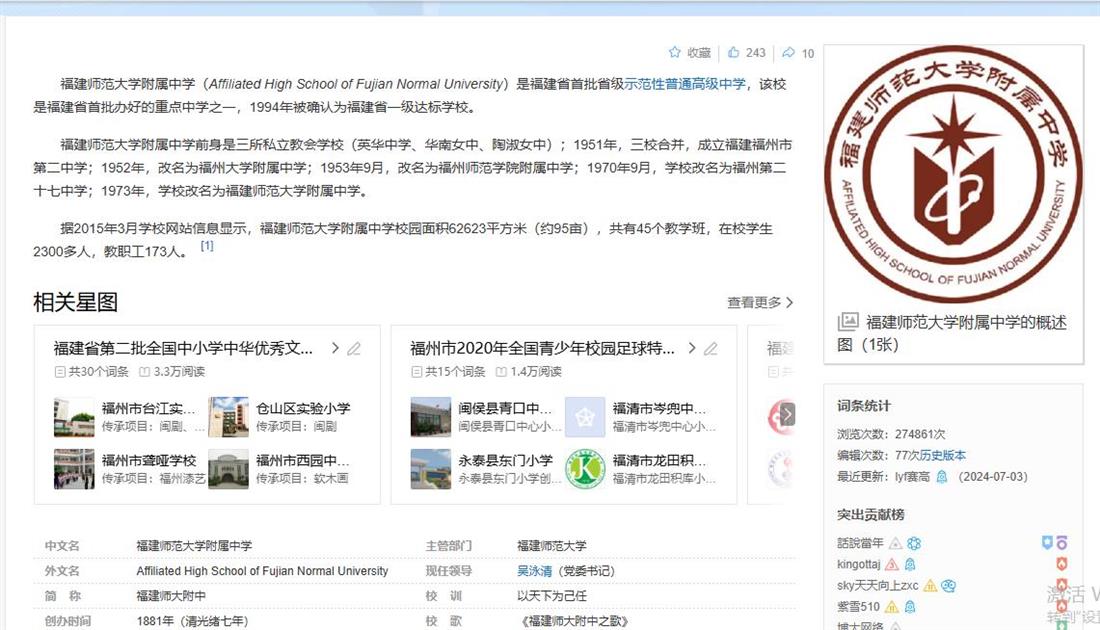Click the 福州市西园中 thumbnail image
Viewport: 1100px width, 630px height.
[x=229, y=469]
